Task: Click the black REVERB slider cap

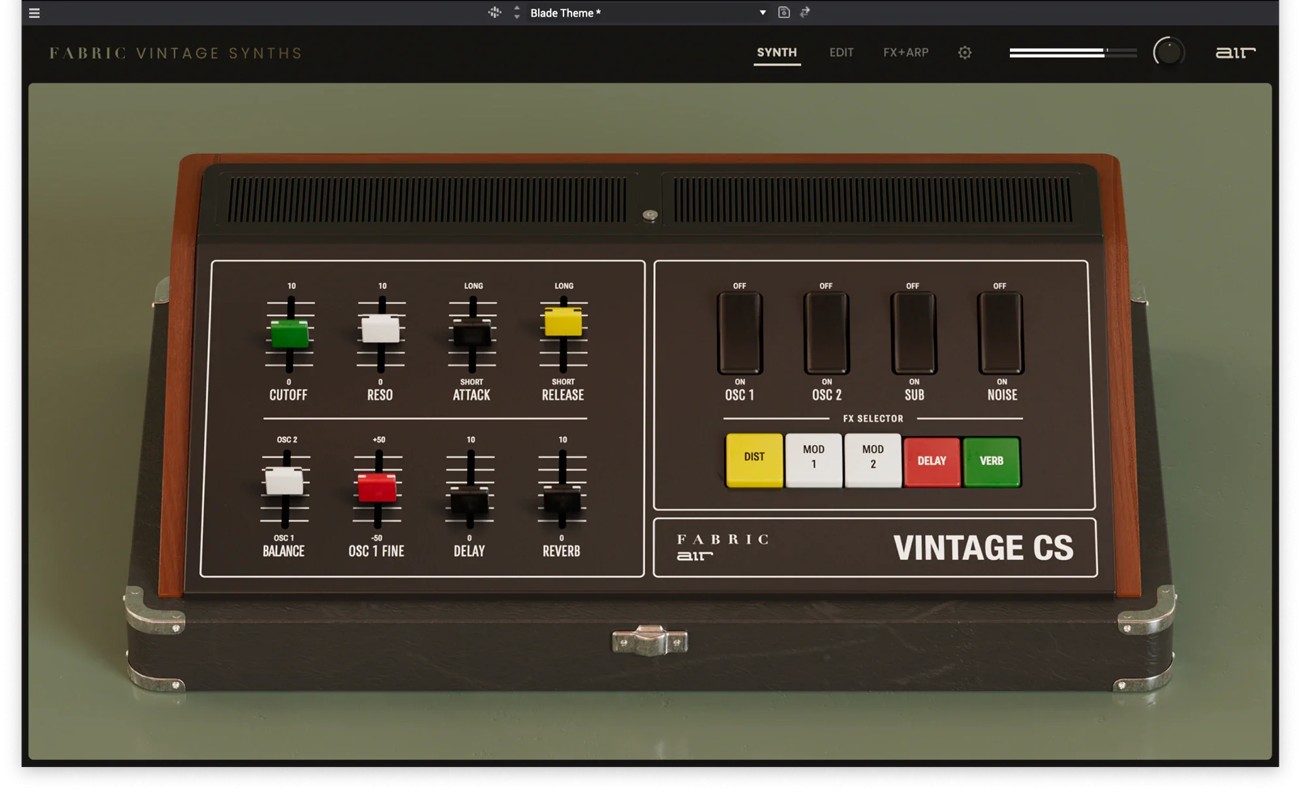Action: [x=562, y=500]
